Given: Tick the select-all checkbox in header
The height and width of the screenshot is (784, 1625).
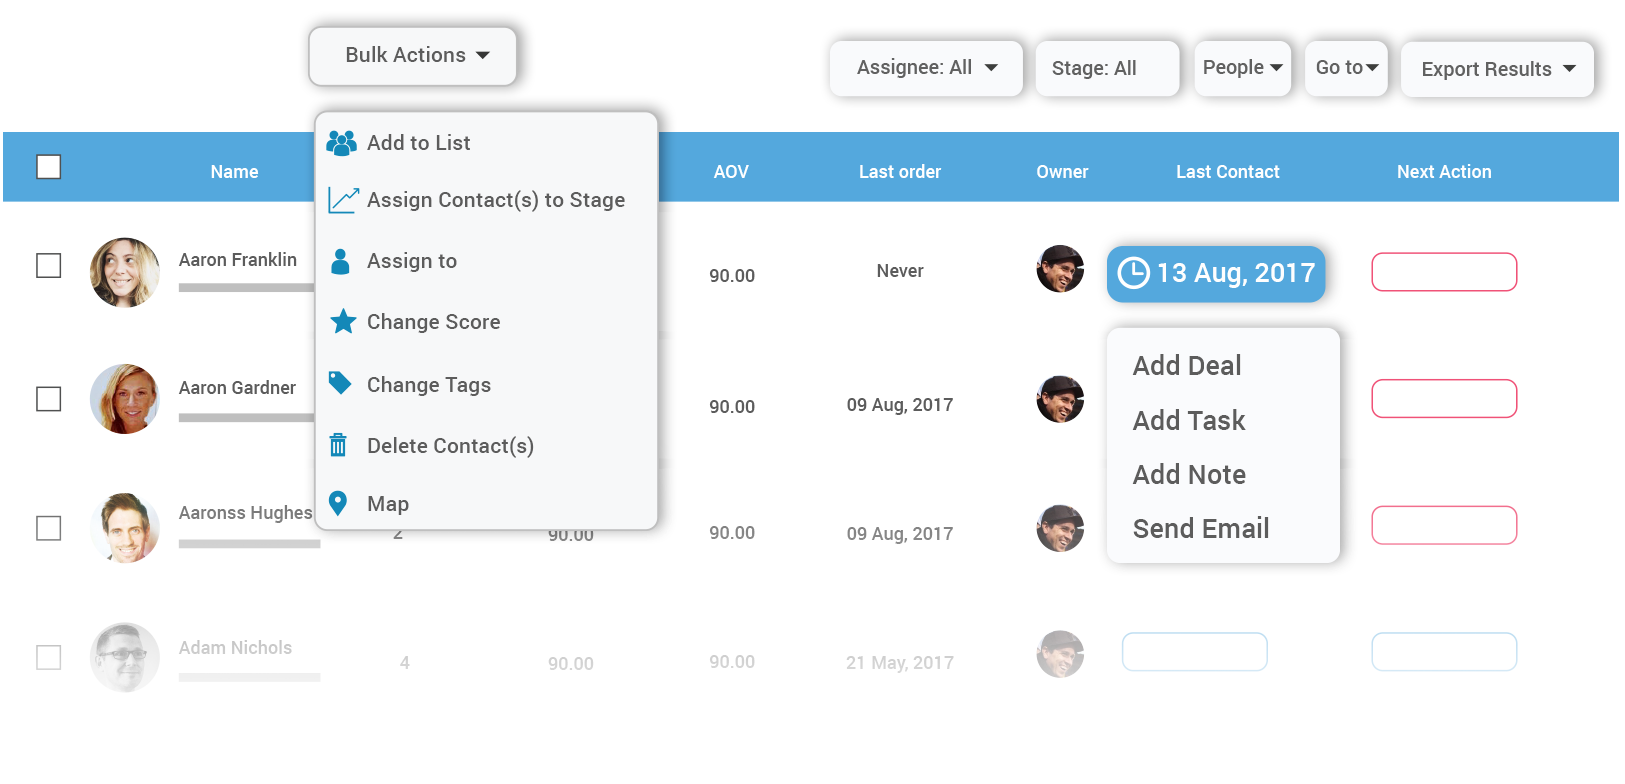Looking at the screenshot, I should [x=49, y=167].
